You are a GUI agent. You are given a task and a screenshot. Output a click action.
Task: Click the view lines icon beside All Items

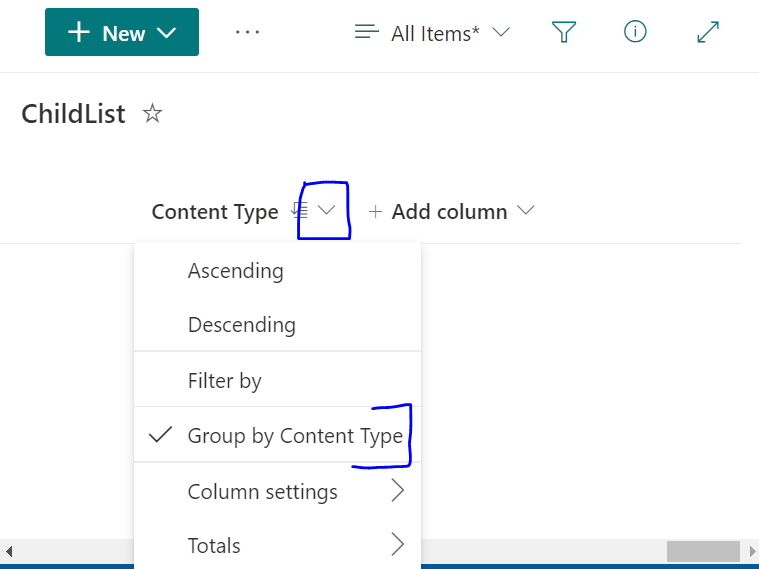click(367, 33)
